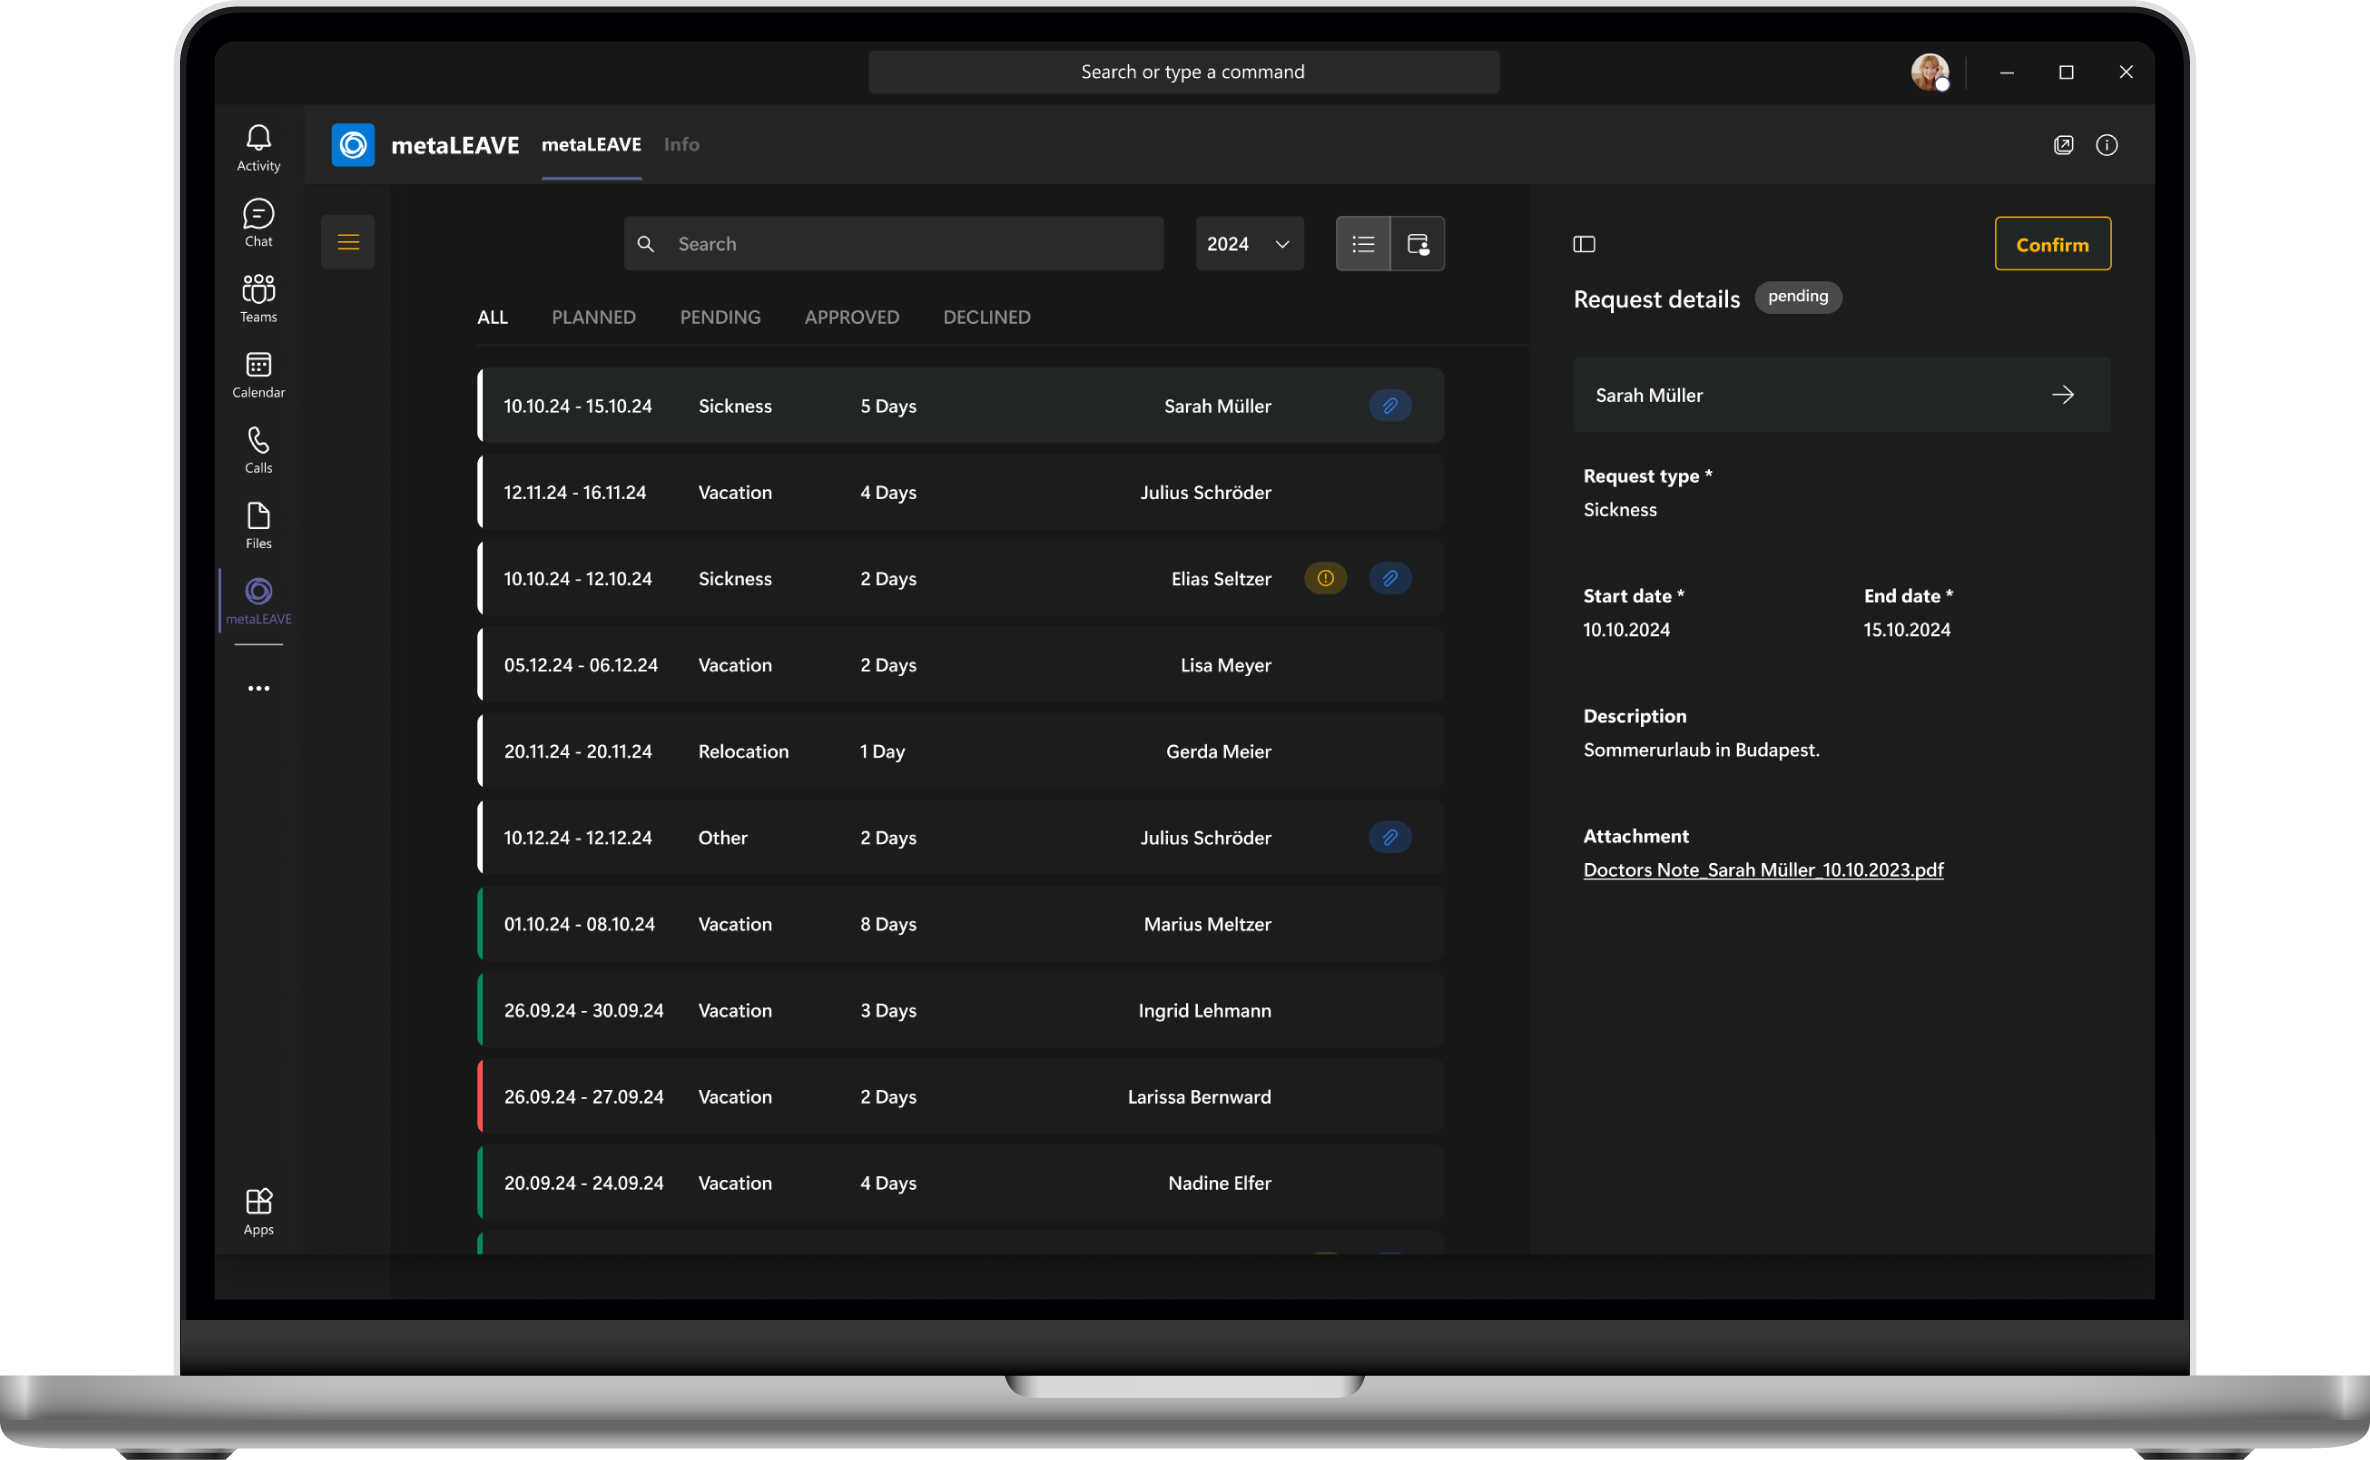This screenshot has width=2370, height=1460.
Task: Click the start date 10.10.2024
Action: (1626, 630)
